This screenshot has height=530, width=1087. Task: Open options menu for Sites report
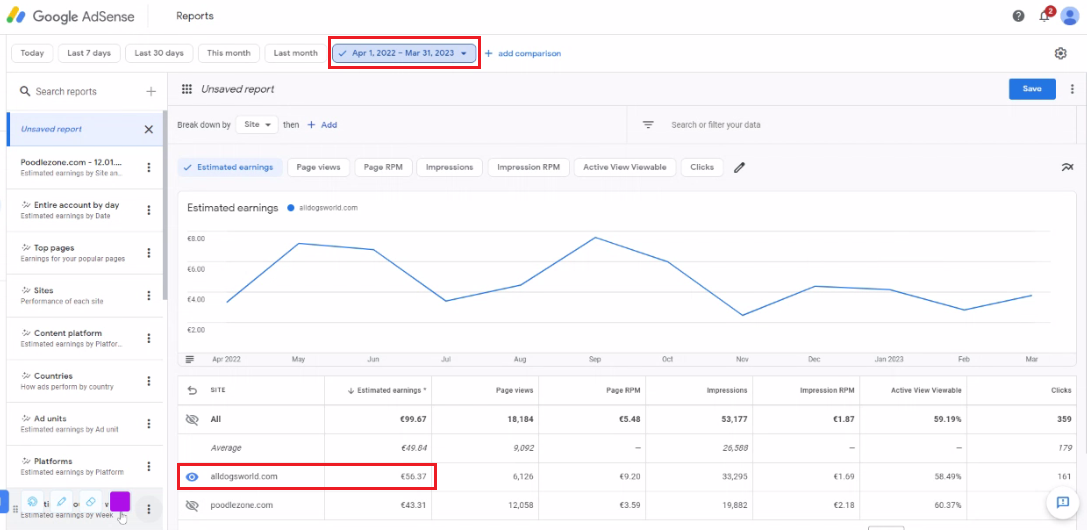[x=148, y=296]
